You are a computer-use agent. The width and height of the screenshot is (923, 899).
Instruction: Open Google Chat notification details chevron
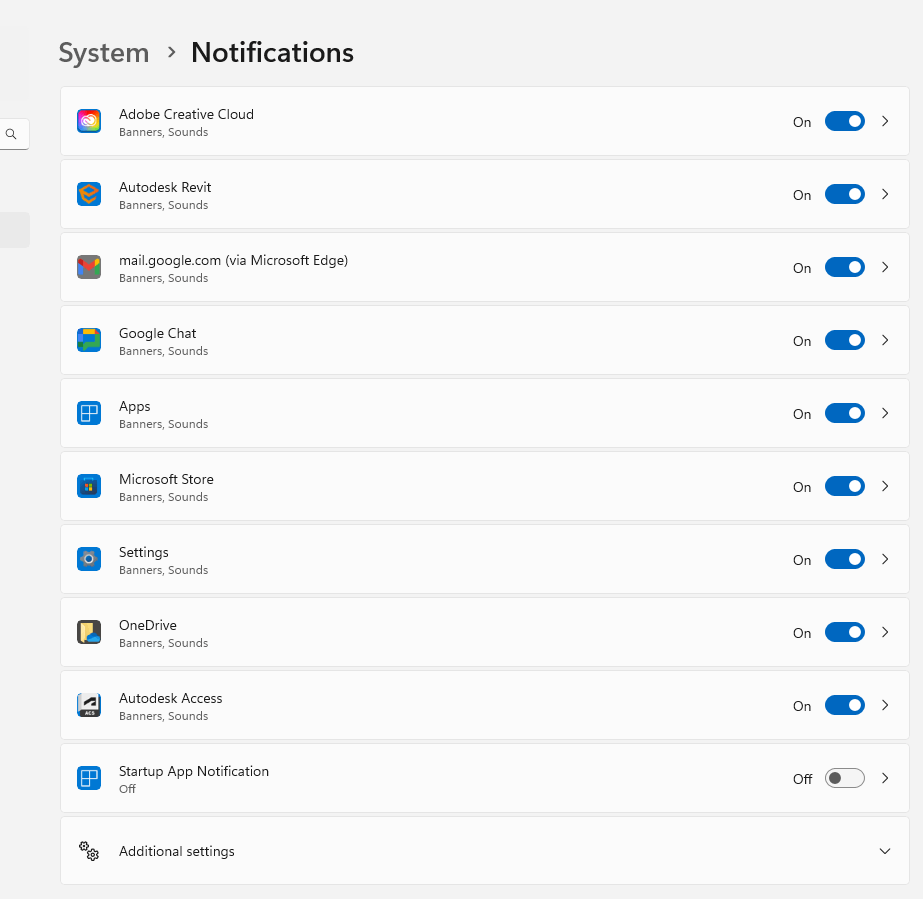click(x=885, y=340)
